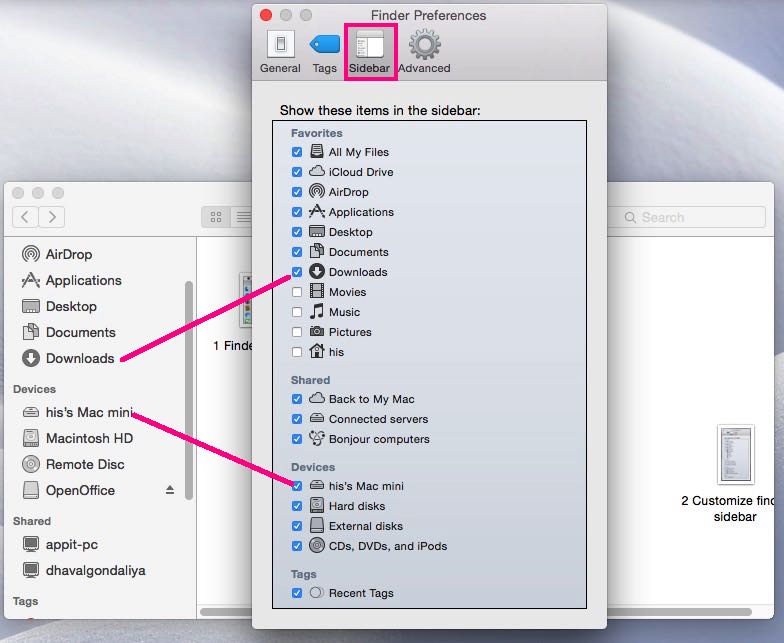Viewport: 784px width, 643px height.
Task: Click the Finder back navigation button
Action: click(25, 217)
